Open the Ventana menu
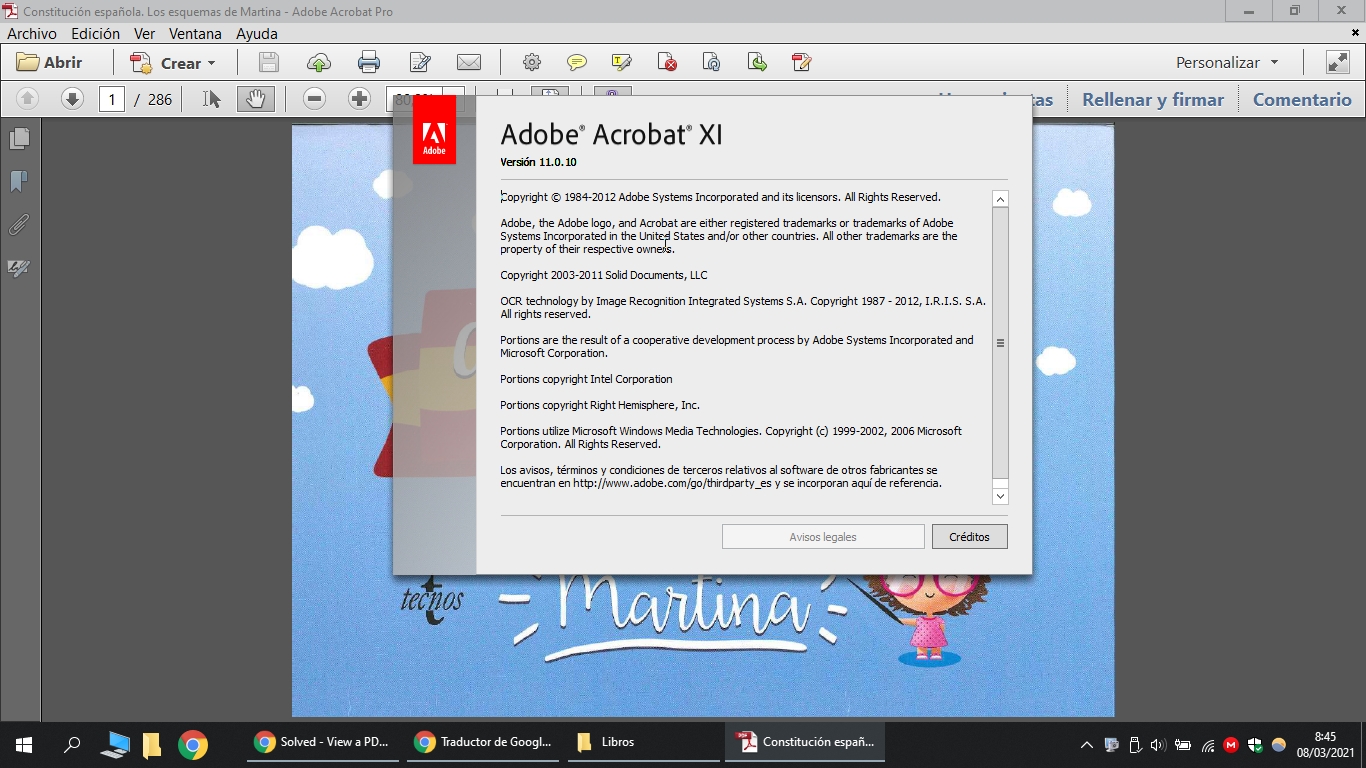 pos(195,33)
